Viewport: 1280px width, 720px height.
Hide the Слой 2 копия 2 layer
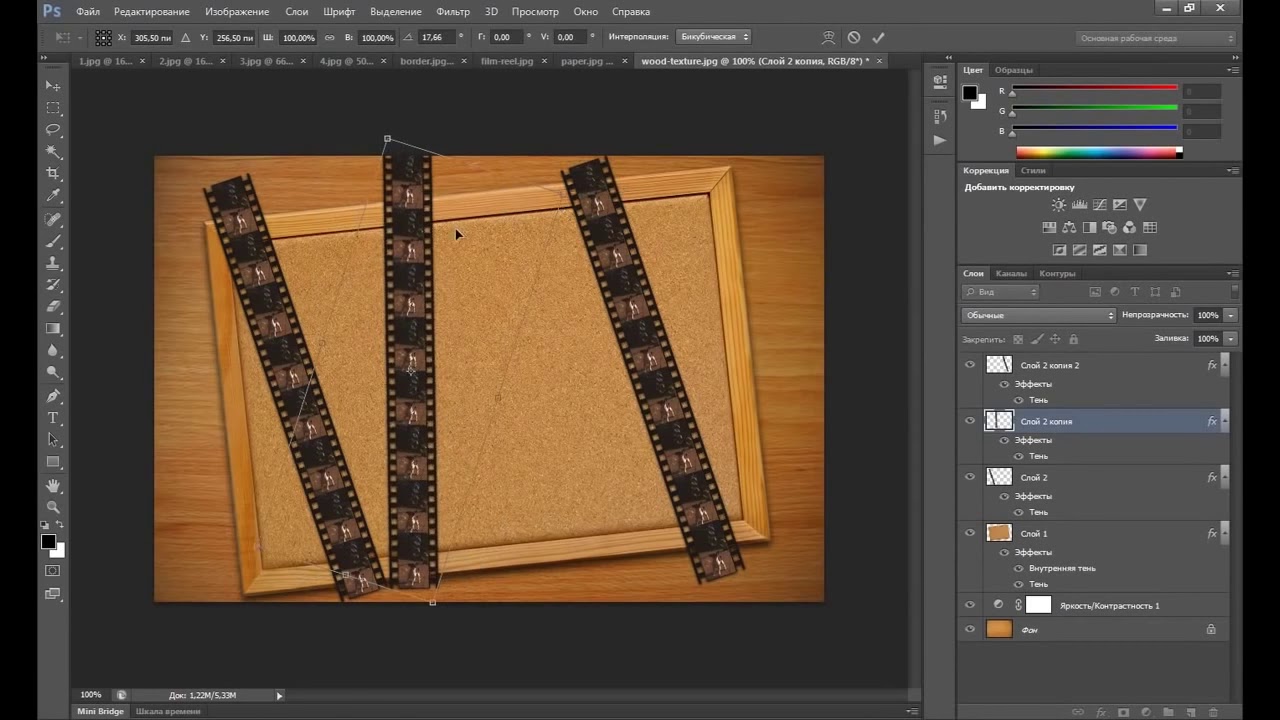969,365
